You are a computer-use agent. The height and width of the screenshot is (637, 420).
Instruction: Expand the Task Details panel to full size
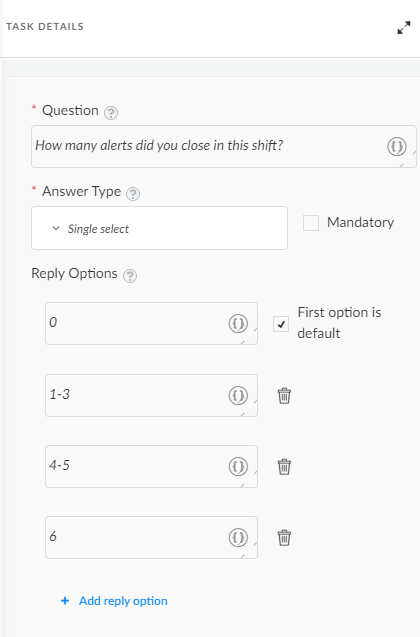coord(404,28)
